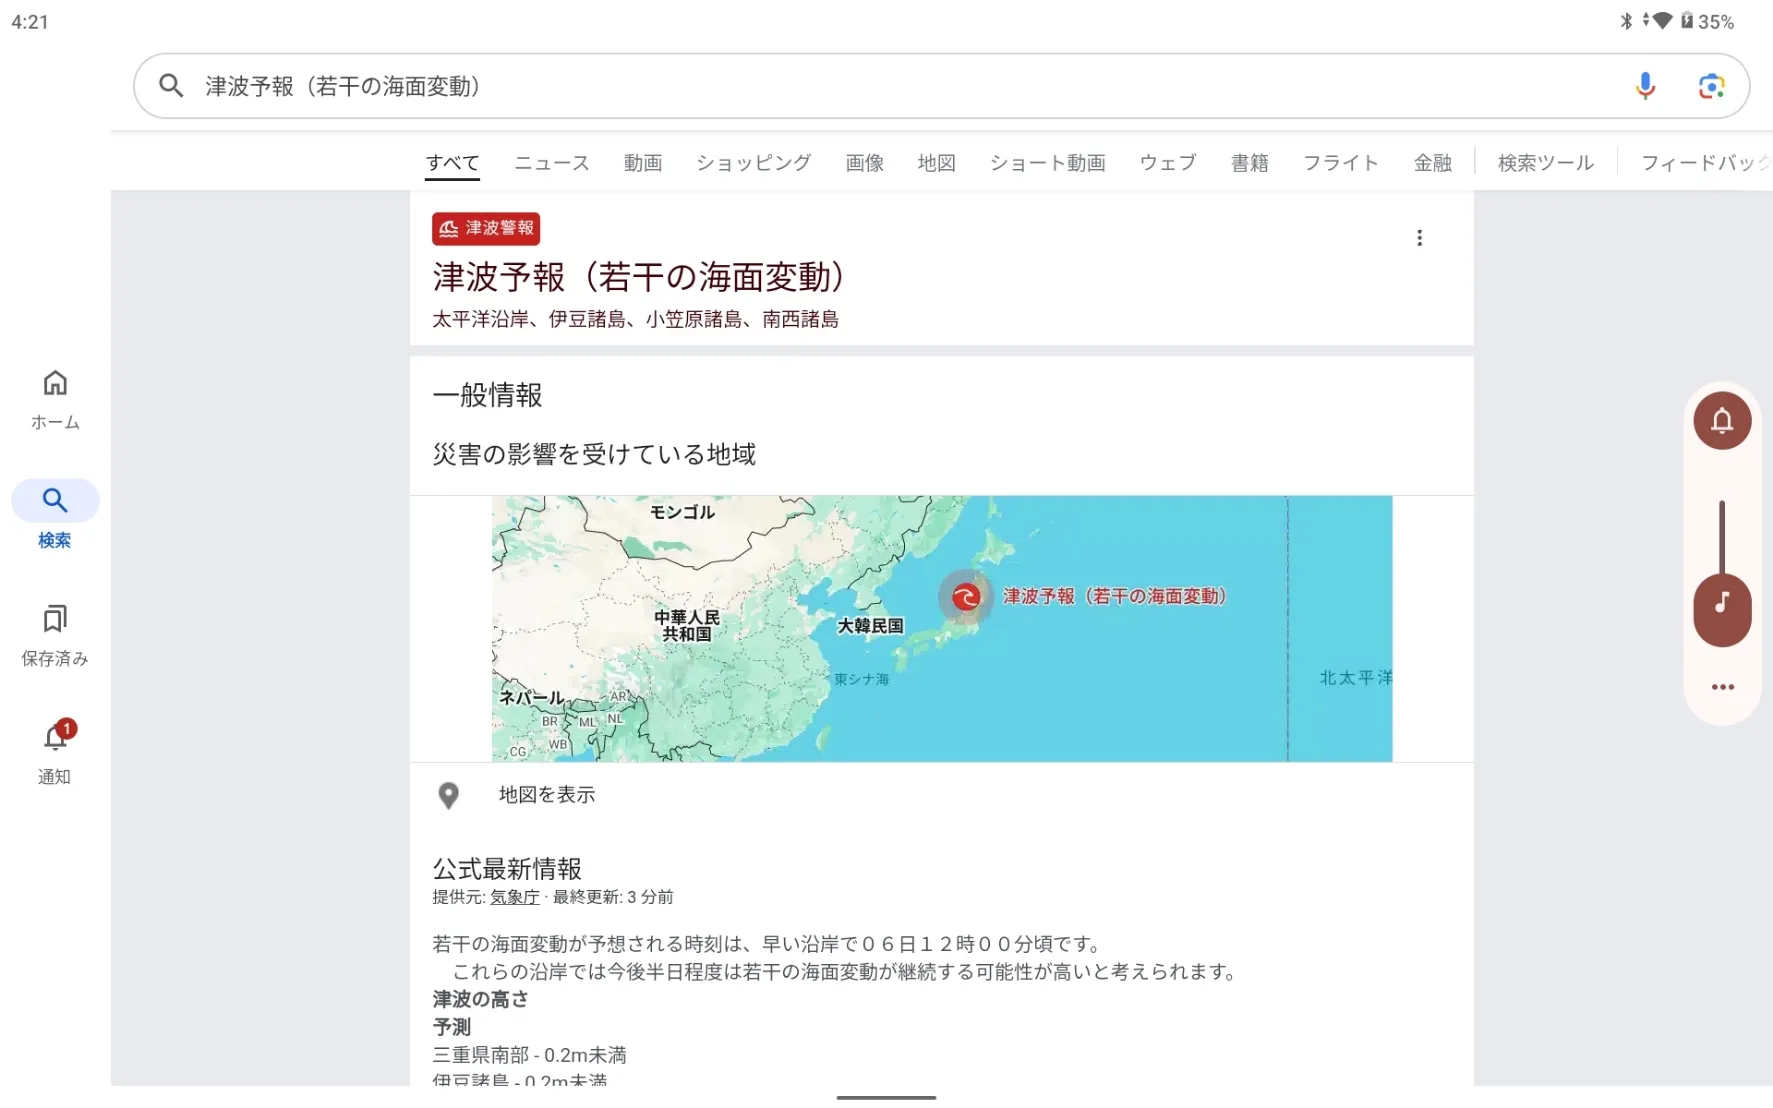Open Google Lens camera search

(1711, 86)
